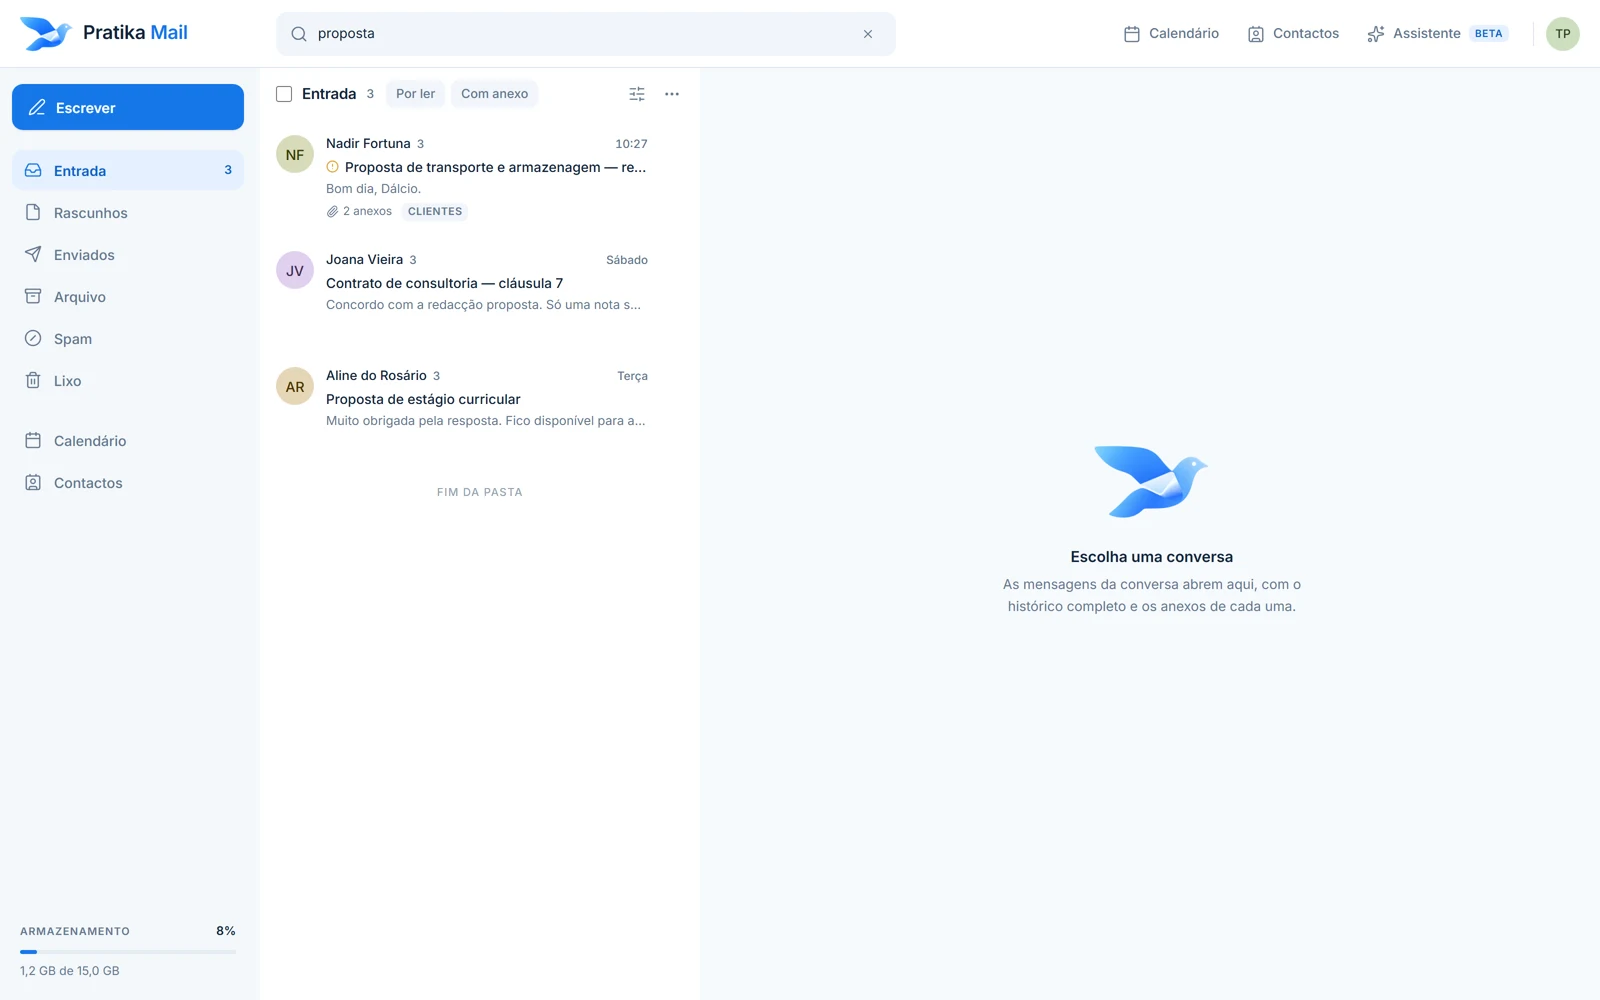Click the BETA badge next to Assistente
This screenshot has width=1600, height=1000.
[1488, 34]
